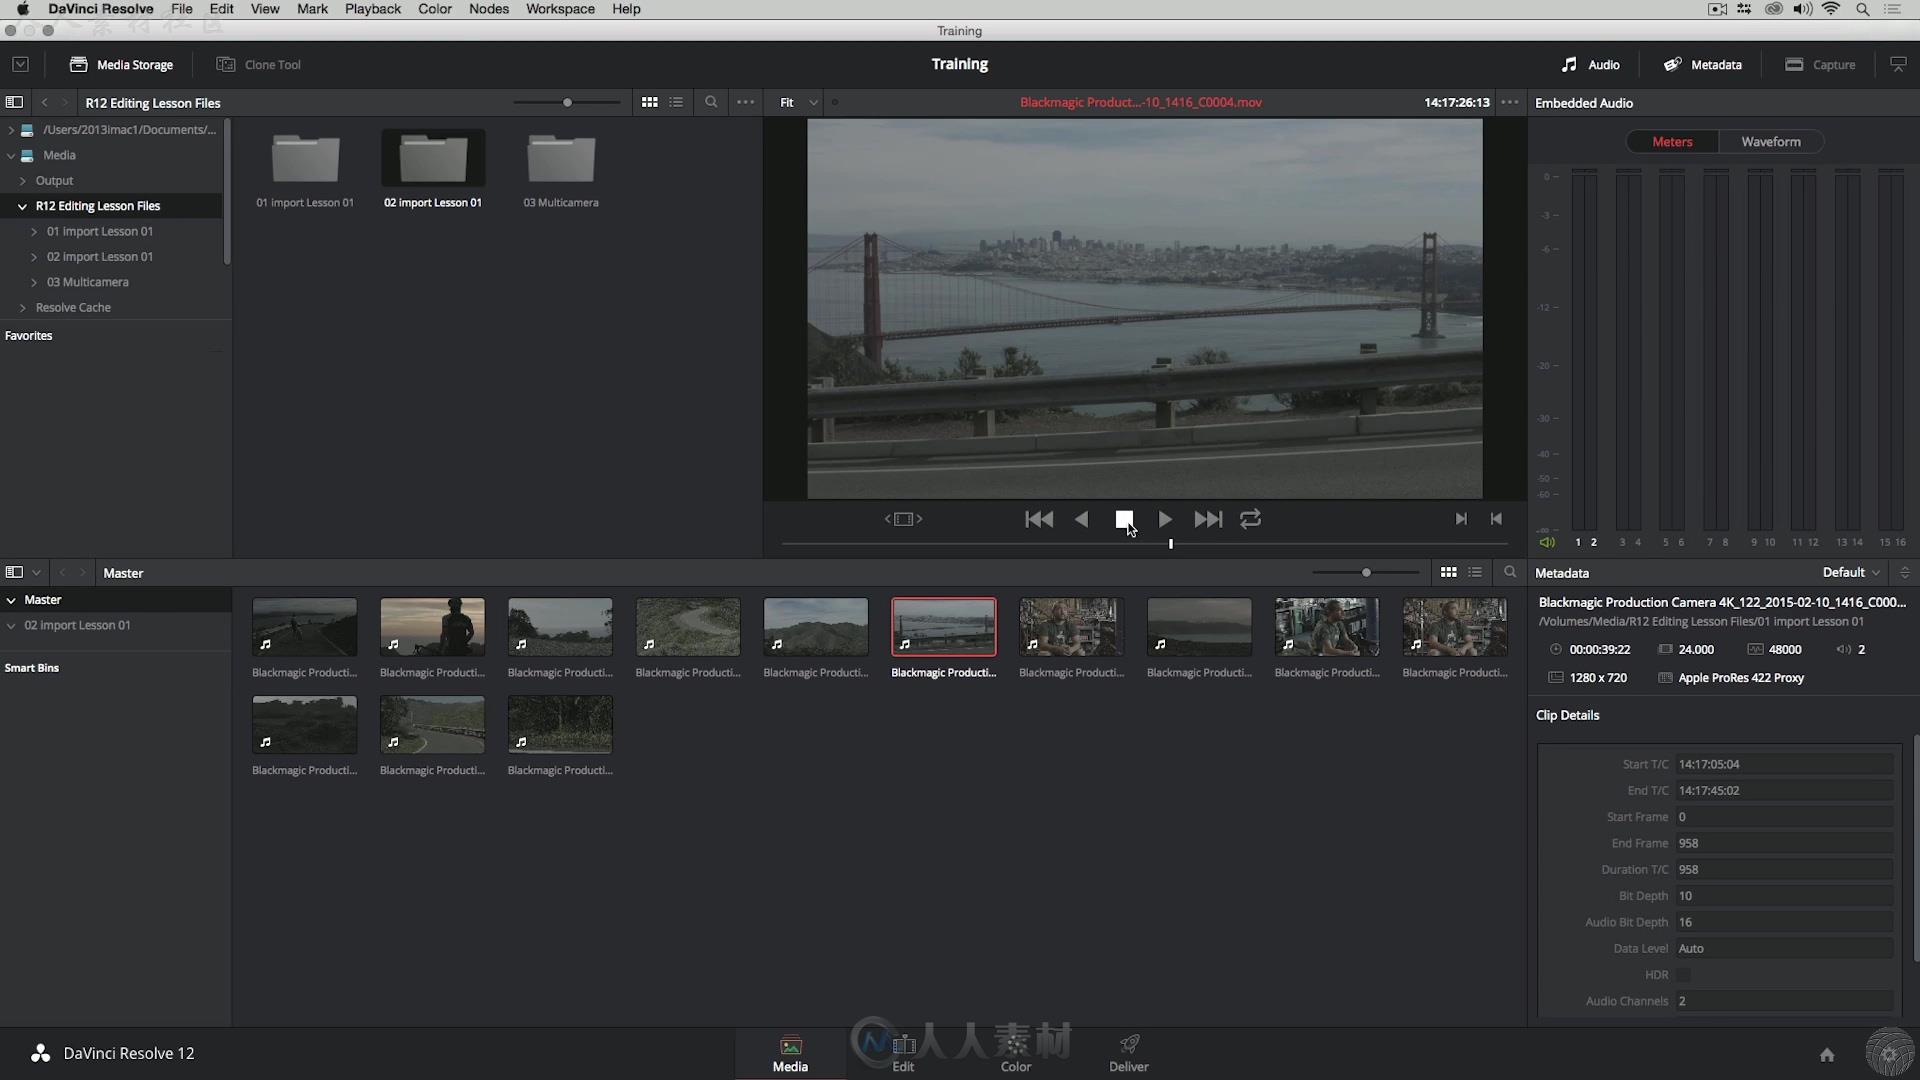Click the stop playback button
Screen dimensions: 1920x1080
click(x=1124, y=519)
